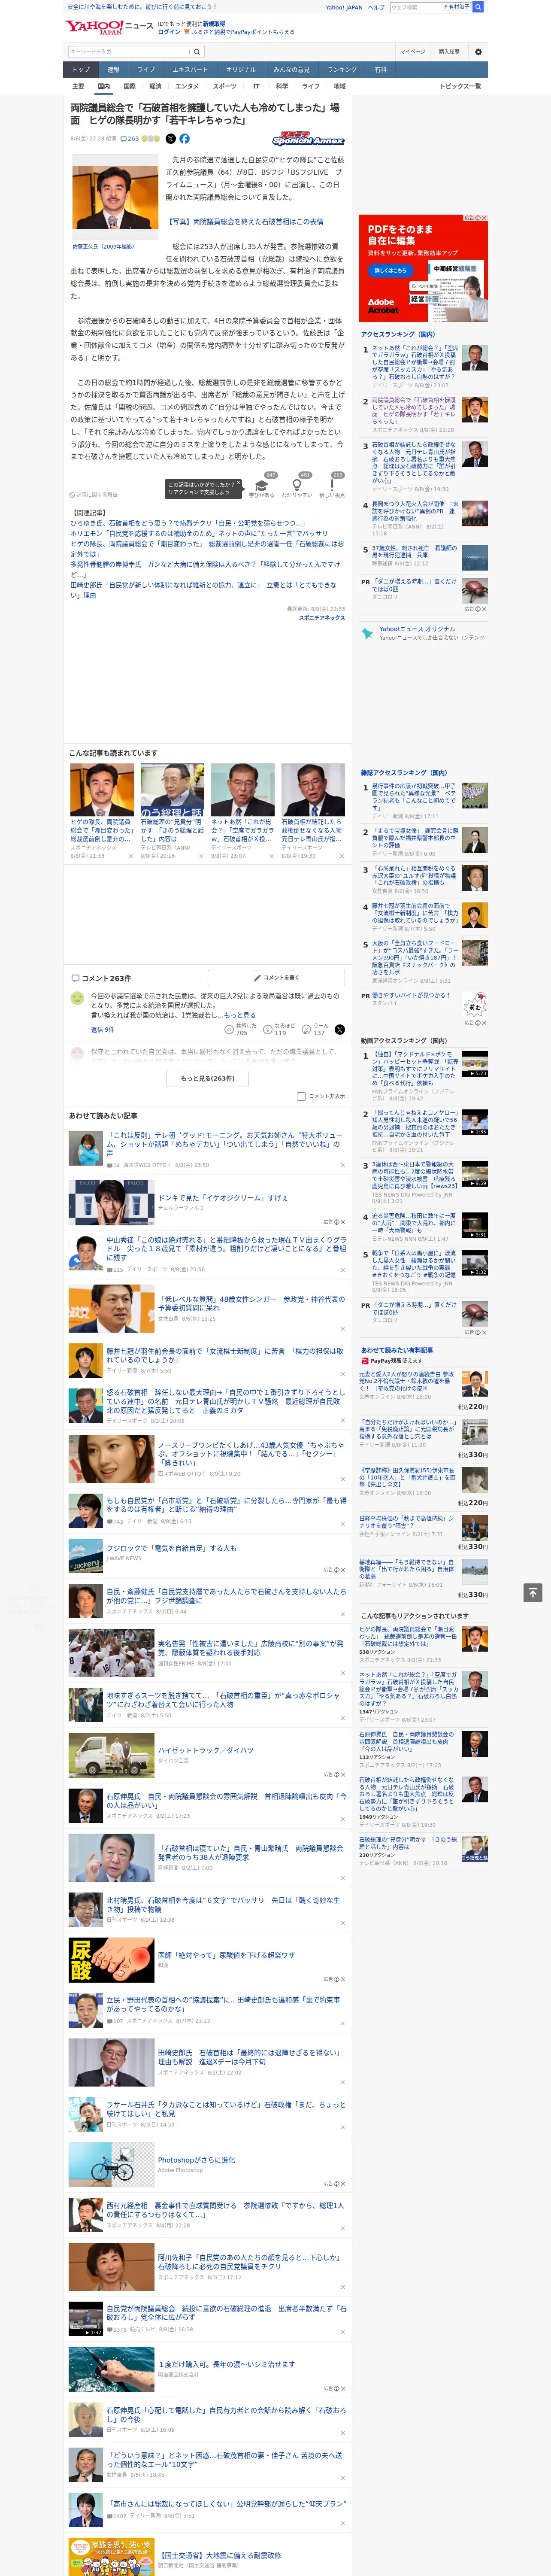Select the 科学 category
The width and height of the screenshot is (551, 2576).
click(x=282, y=86)
